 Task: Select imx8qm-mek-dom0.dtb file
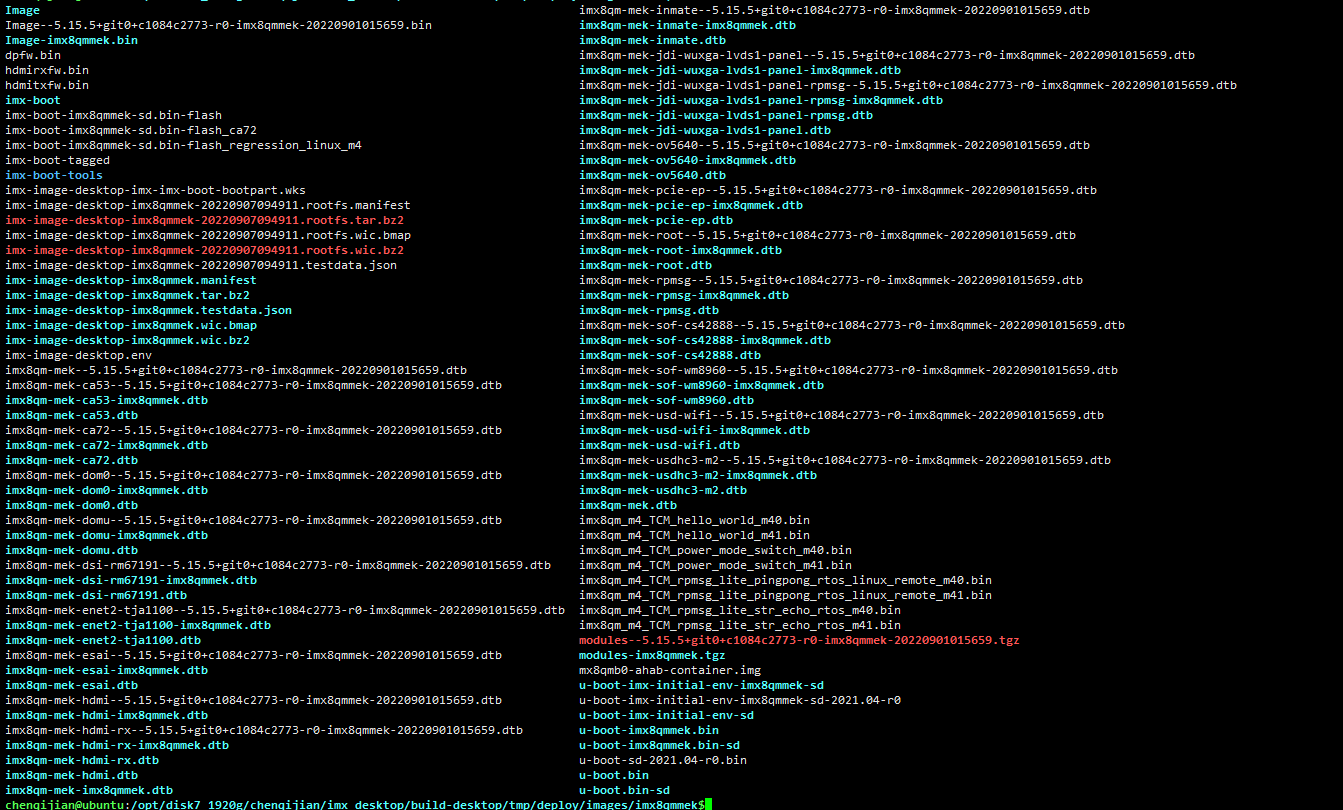[x=72, y=505]
